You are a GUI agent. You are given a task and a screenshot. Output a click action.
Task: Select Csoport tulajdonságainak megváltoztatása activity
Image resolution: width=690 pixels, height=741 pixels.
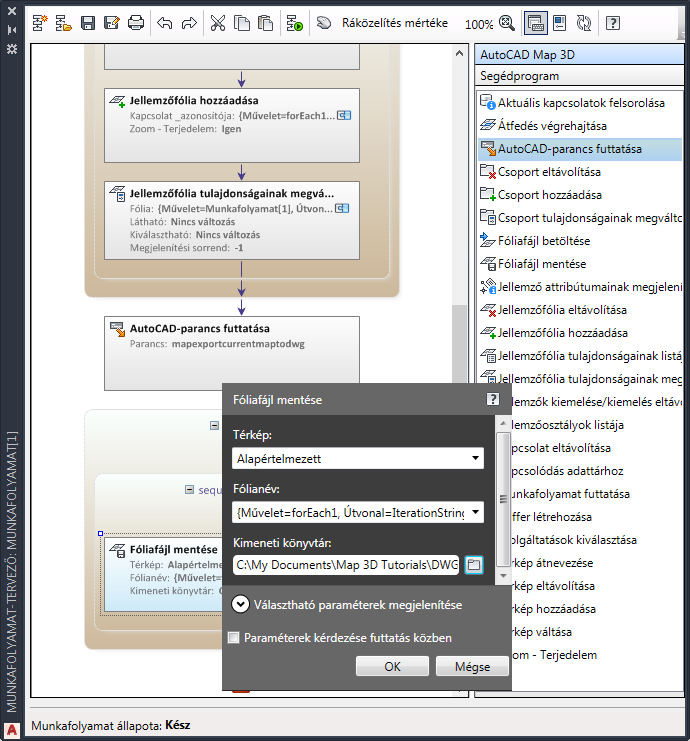[x=580, y=218]
